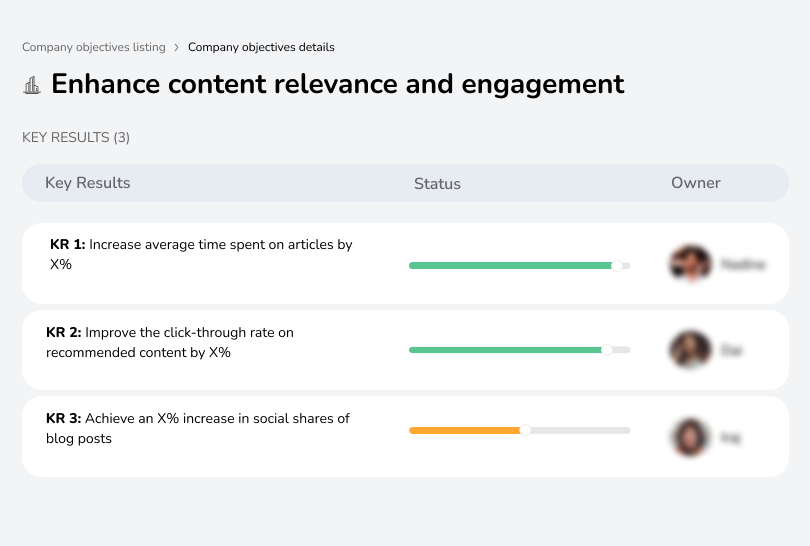Viewport: 810px width, 546px height.
Task: Click the Key Results column header
Action: pos(88,183)
